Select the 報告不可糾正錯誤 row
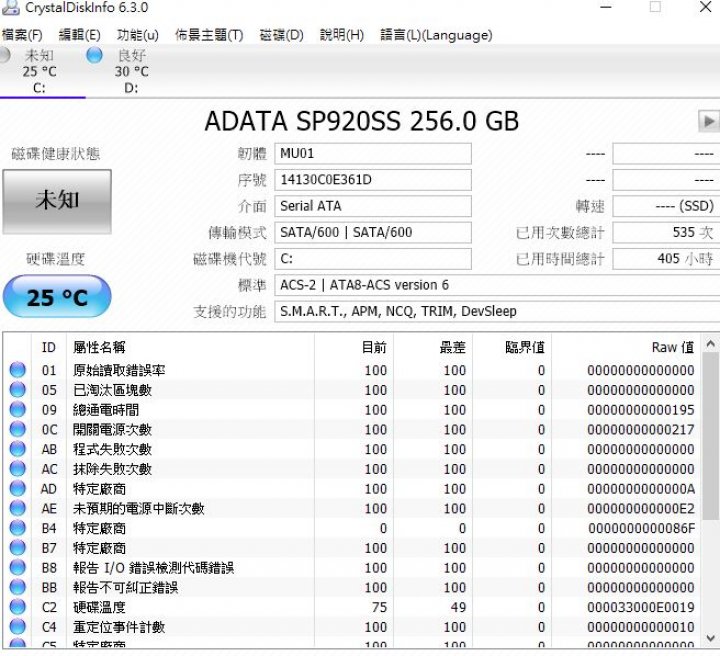The height and width of the screenshot is (656, 720). [352, 587]
